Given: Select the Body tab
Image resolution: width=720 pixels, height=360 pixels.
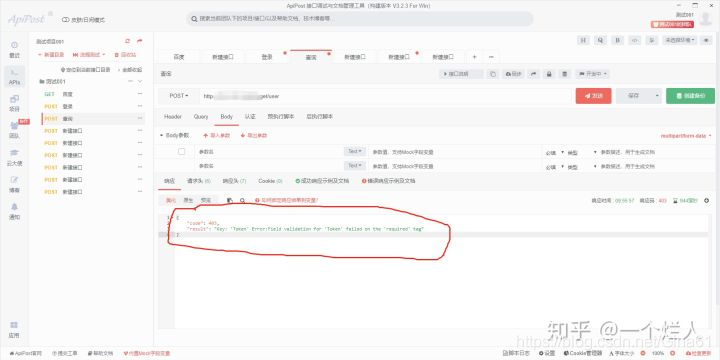Looking at the screenshot, I should click(226, 117).
